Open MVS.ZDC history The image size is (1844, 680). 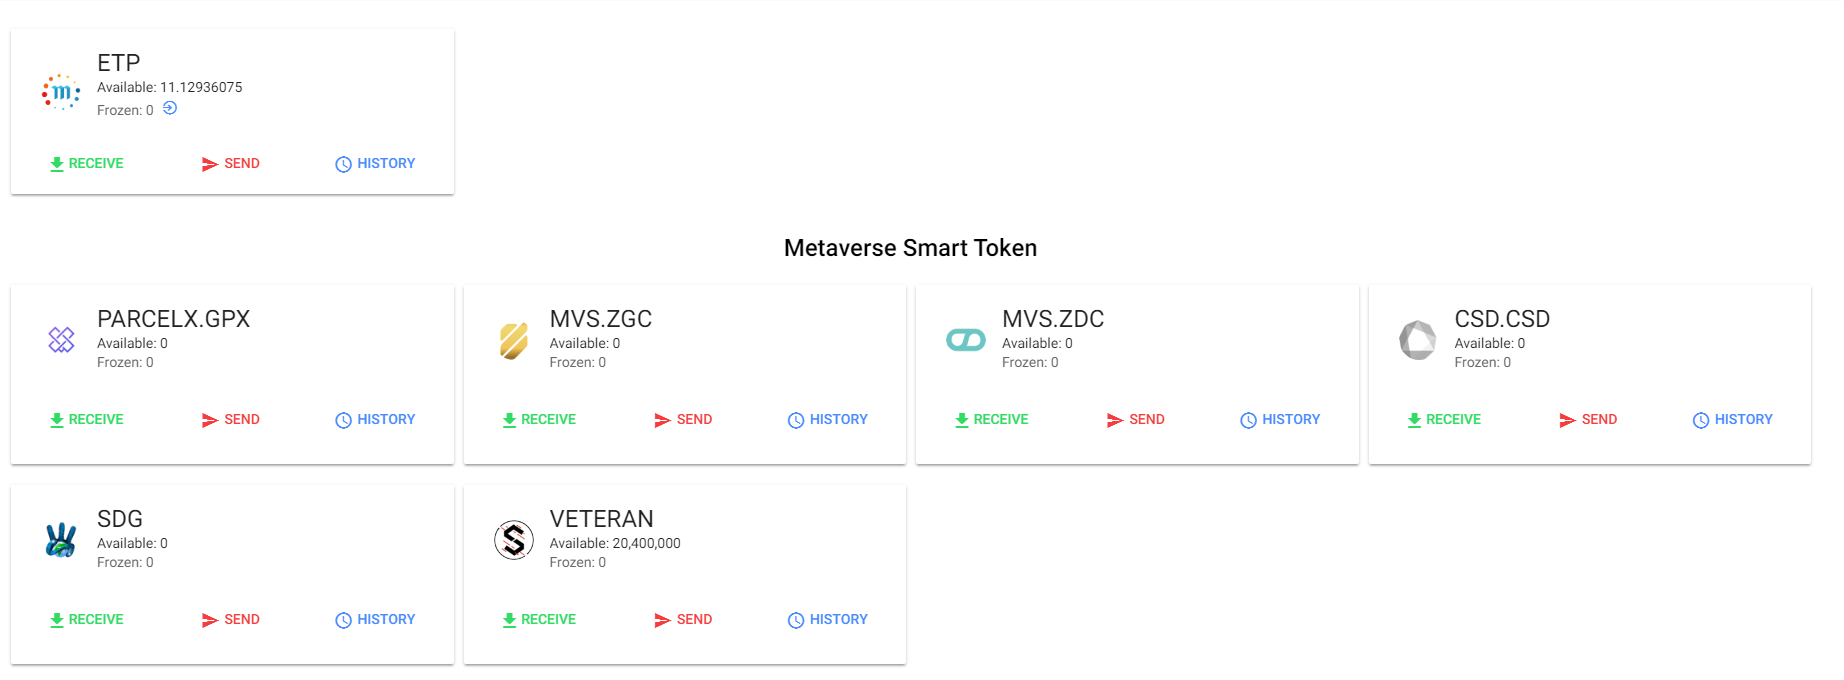click(x=1280, y=419)
